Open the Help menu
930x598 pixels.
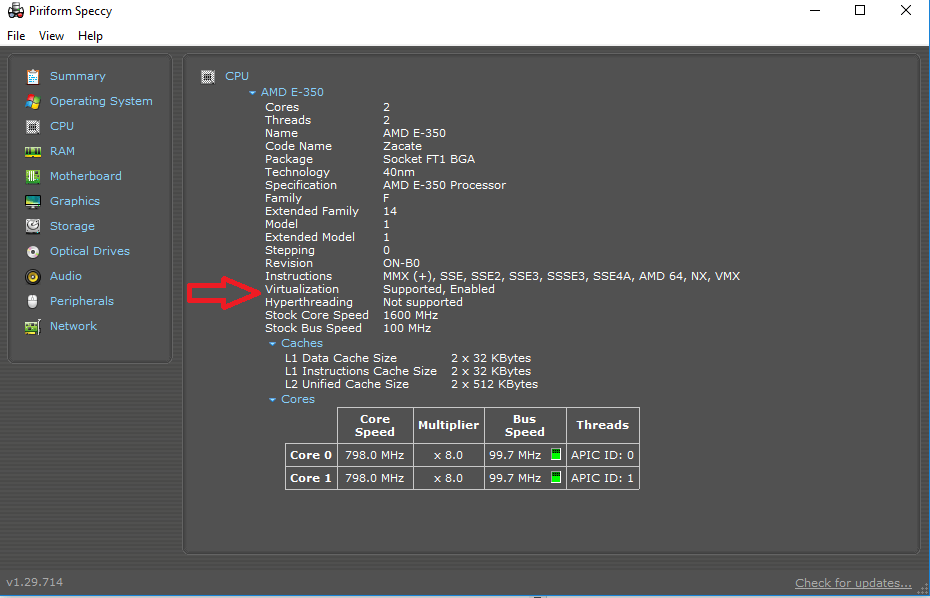(90, 36)
